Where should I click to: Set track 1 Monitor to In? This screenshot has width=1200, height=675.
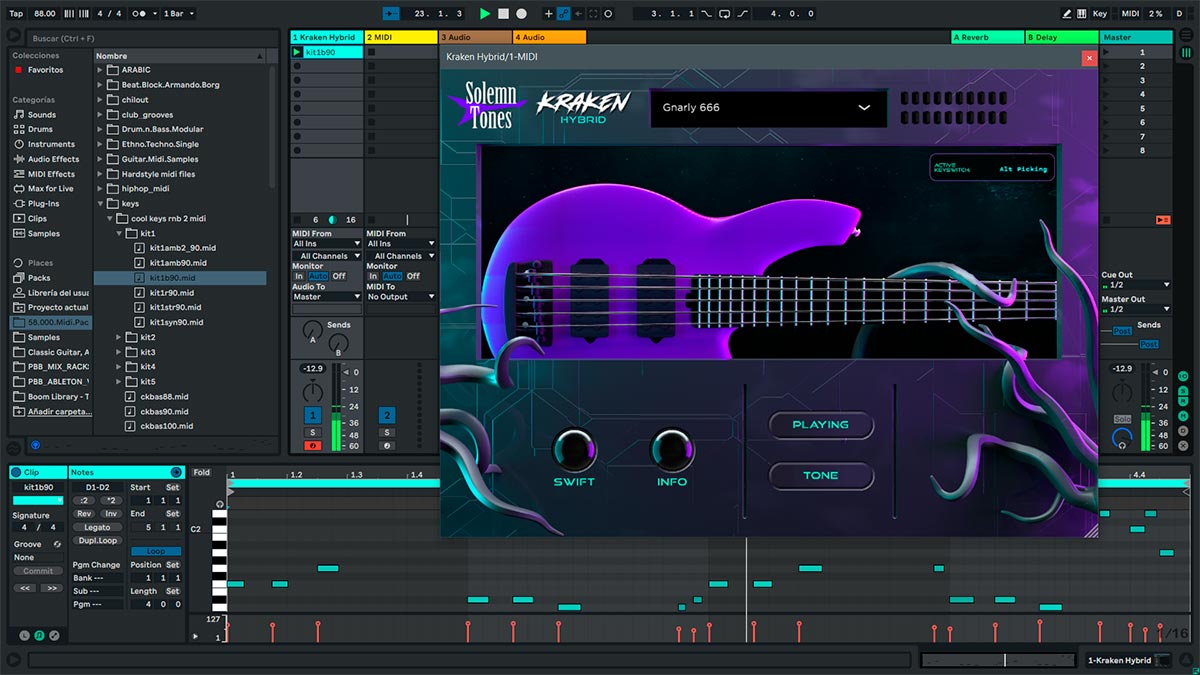(x=299, y=276)
